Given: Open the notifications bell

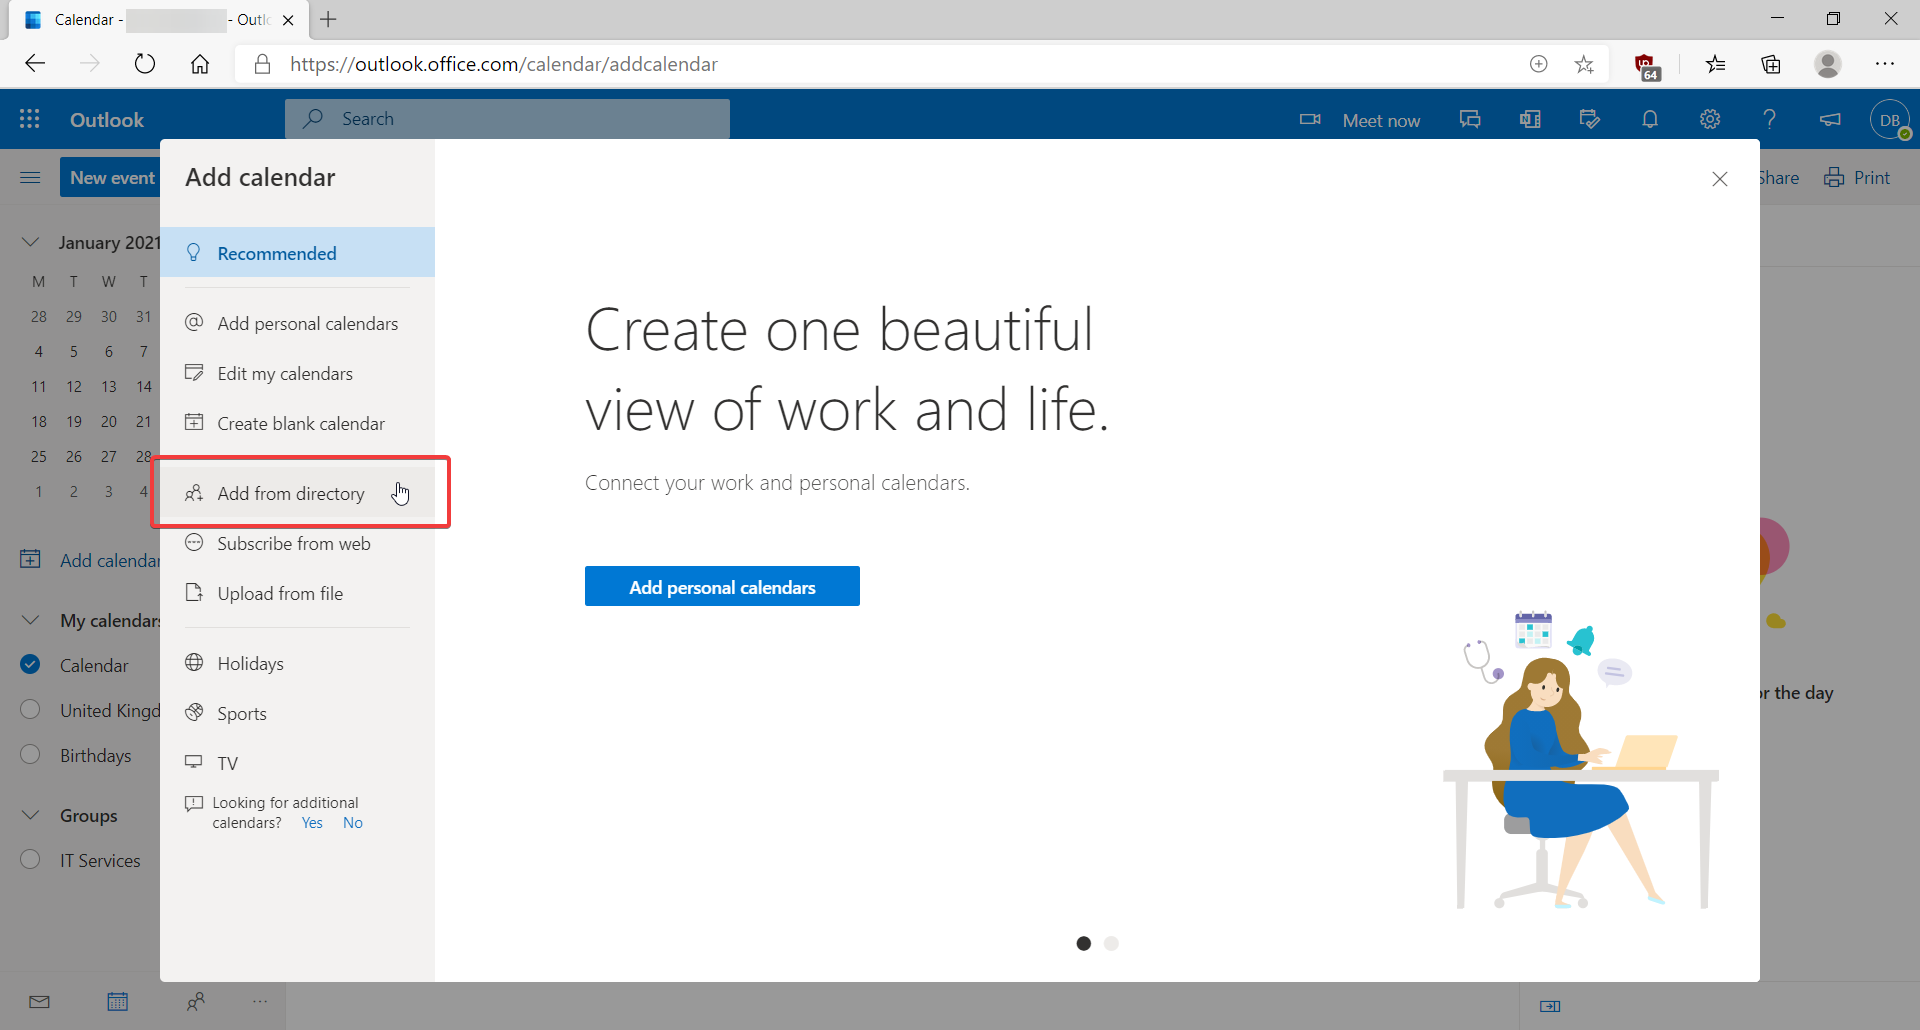Looking at the screenshot, I should pyautogui.click(x=1650, y=119).
